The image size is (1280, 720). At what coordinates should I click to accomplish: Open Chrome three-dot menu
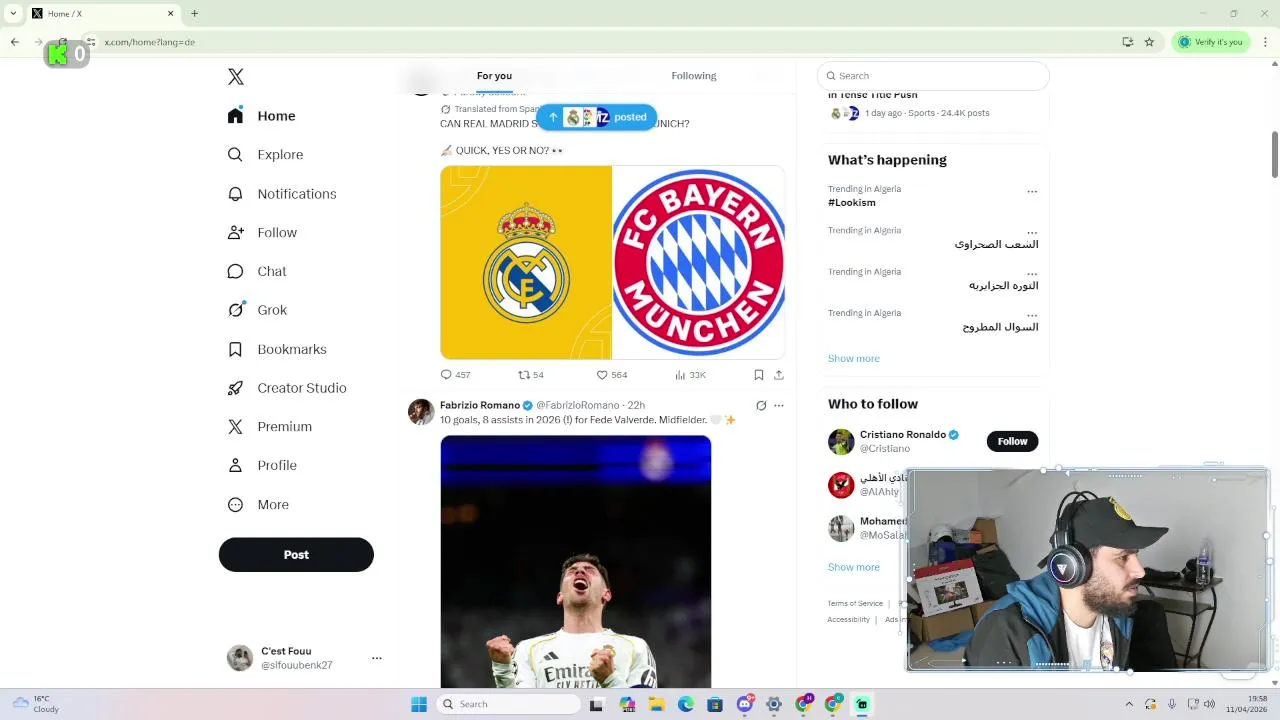[1266, 42]
